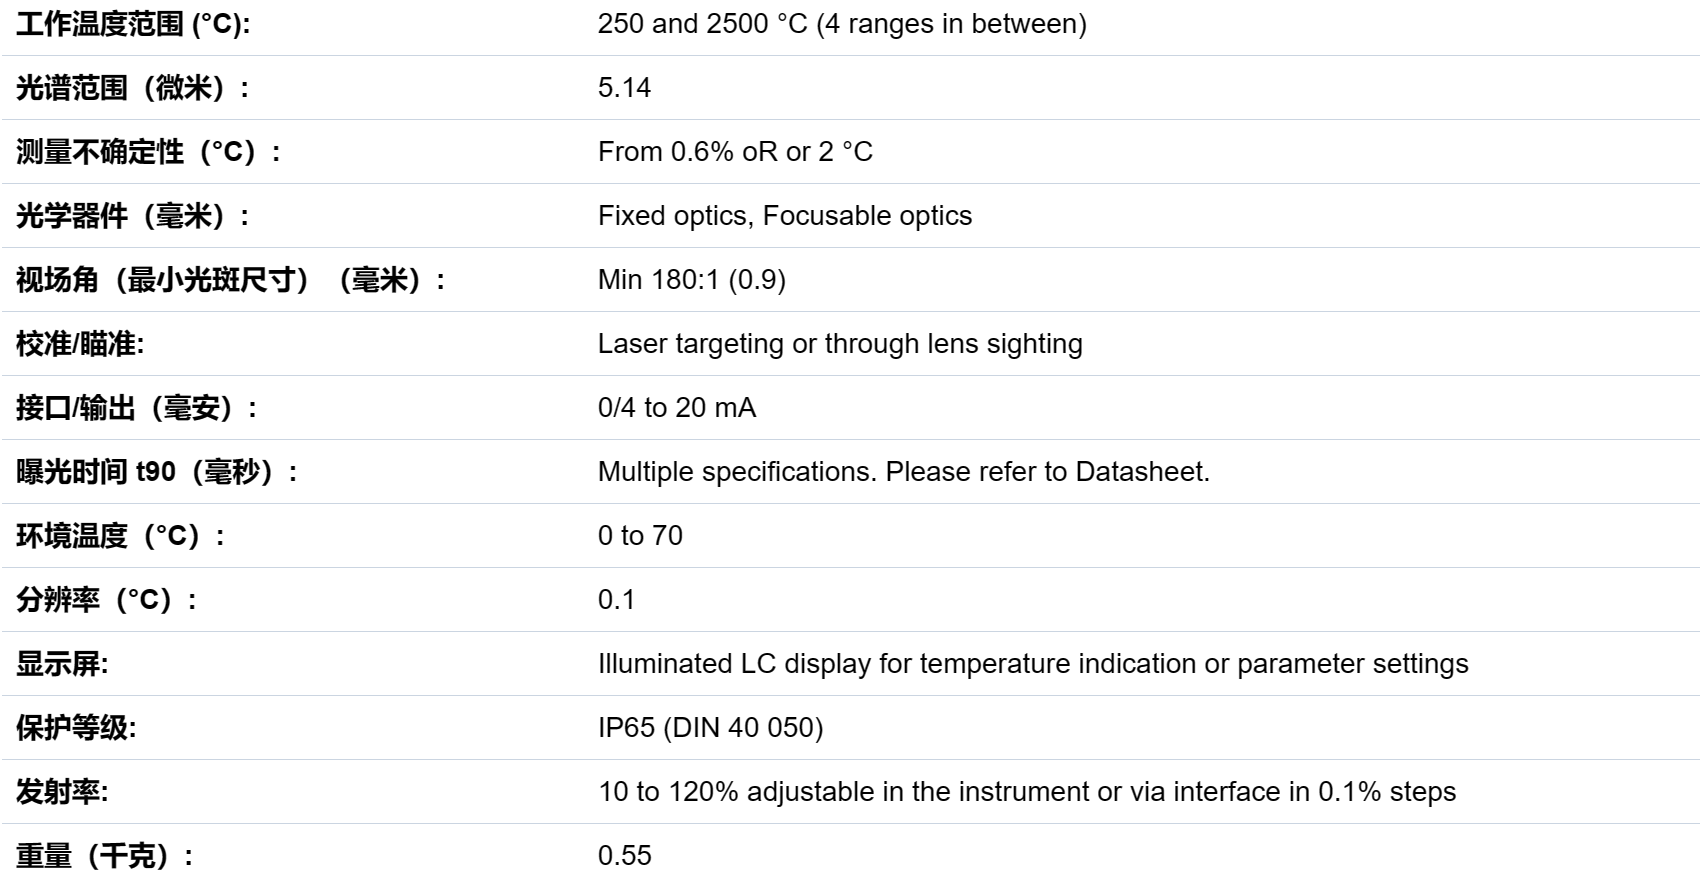Select the 'Min 180:1 (0.9)' value
1700x885 pixels.
[x=692, y=280]
